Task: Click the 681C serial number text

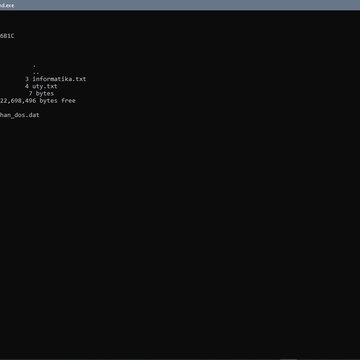Action: [7, 36]
